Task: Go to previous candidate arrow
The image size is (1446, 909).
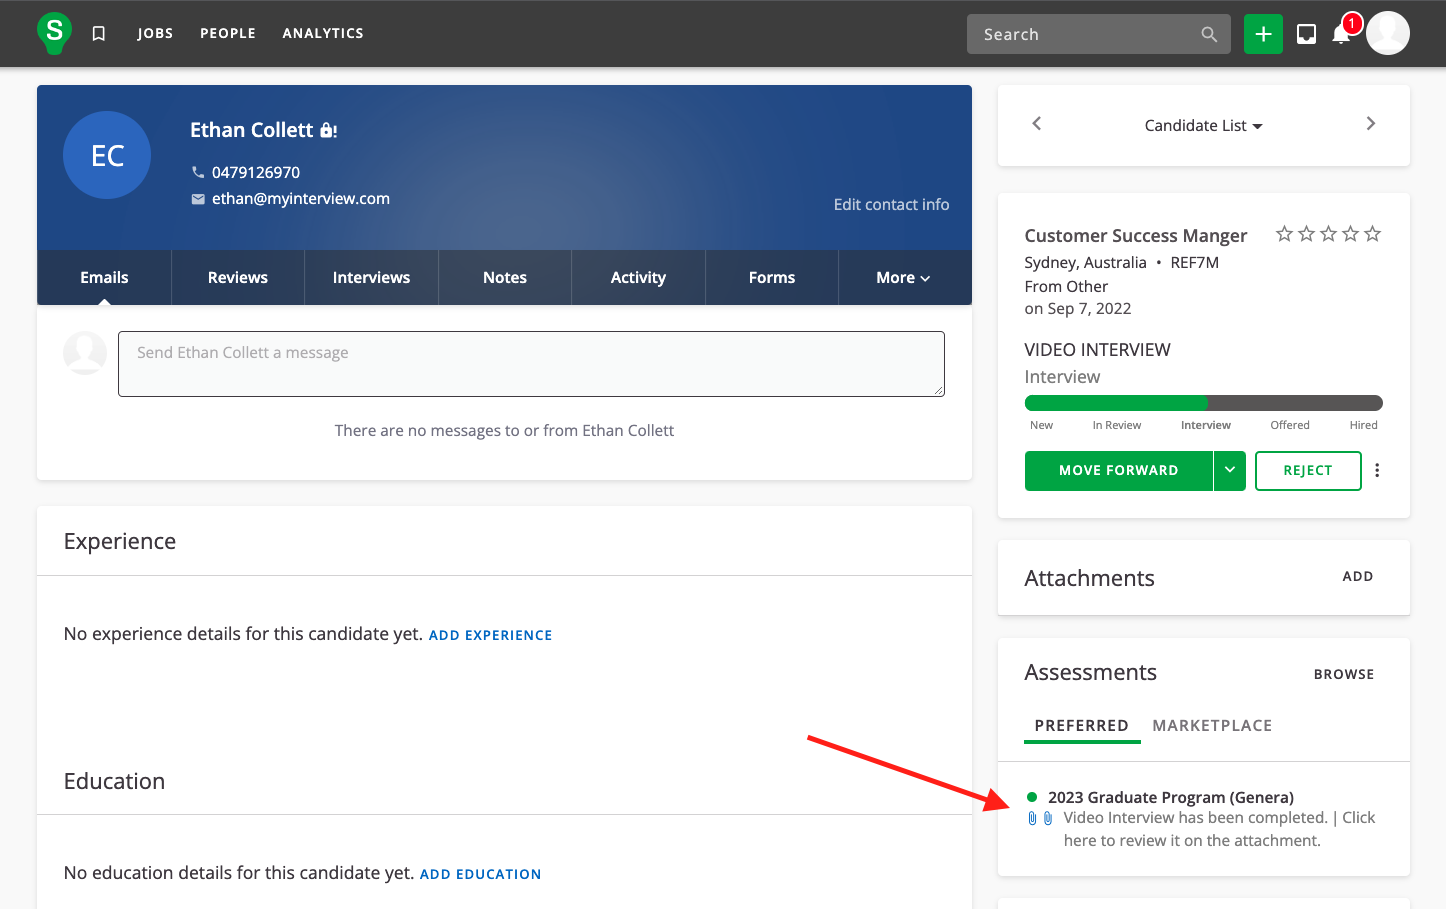Action: [1037, 124]
